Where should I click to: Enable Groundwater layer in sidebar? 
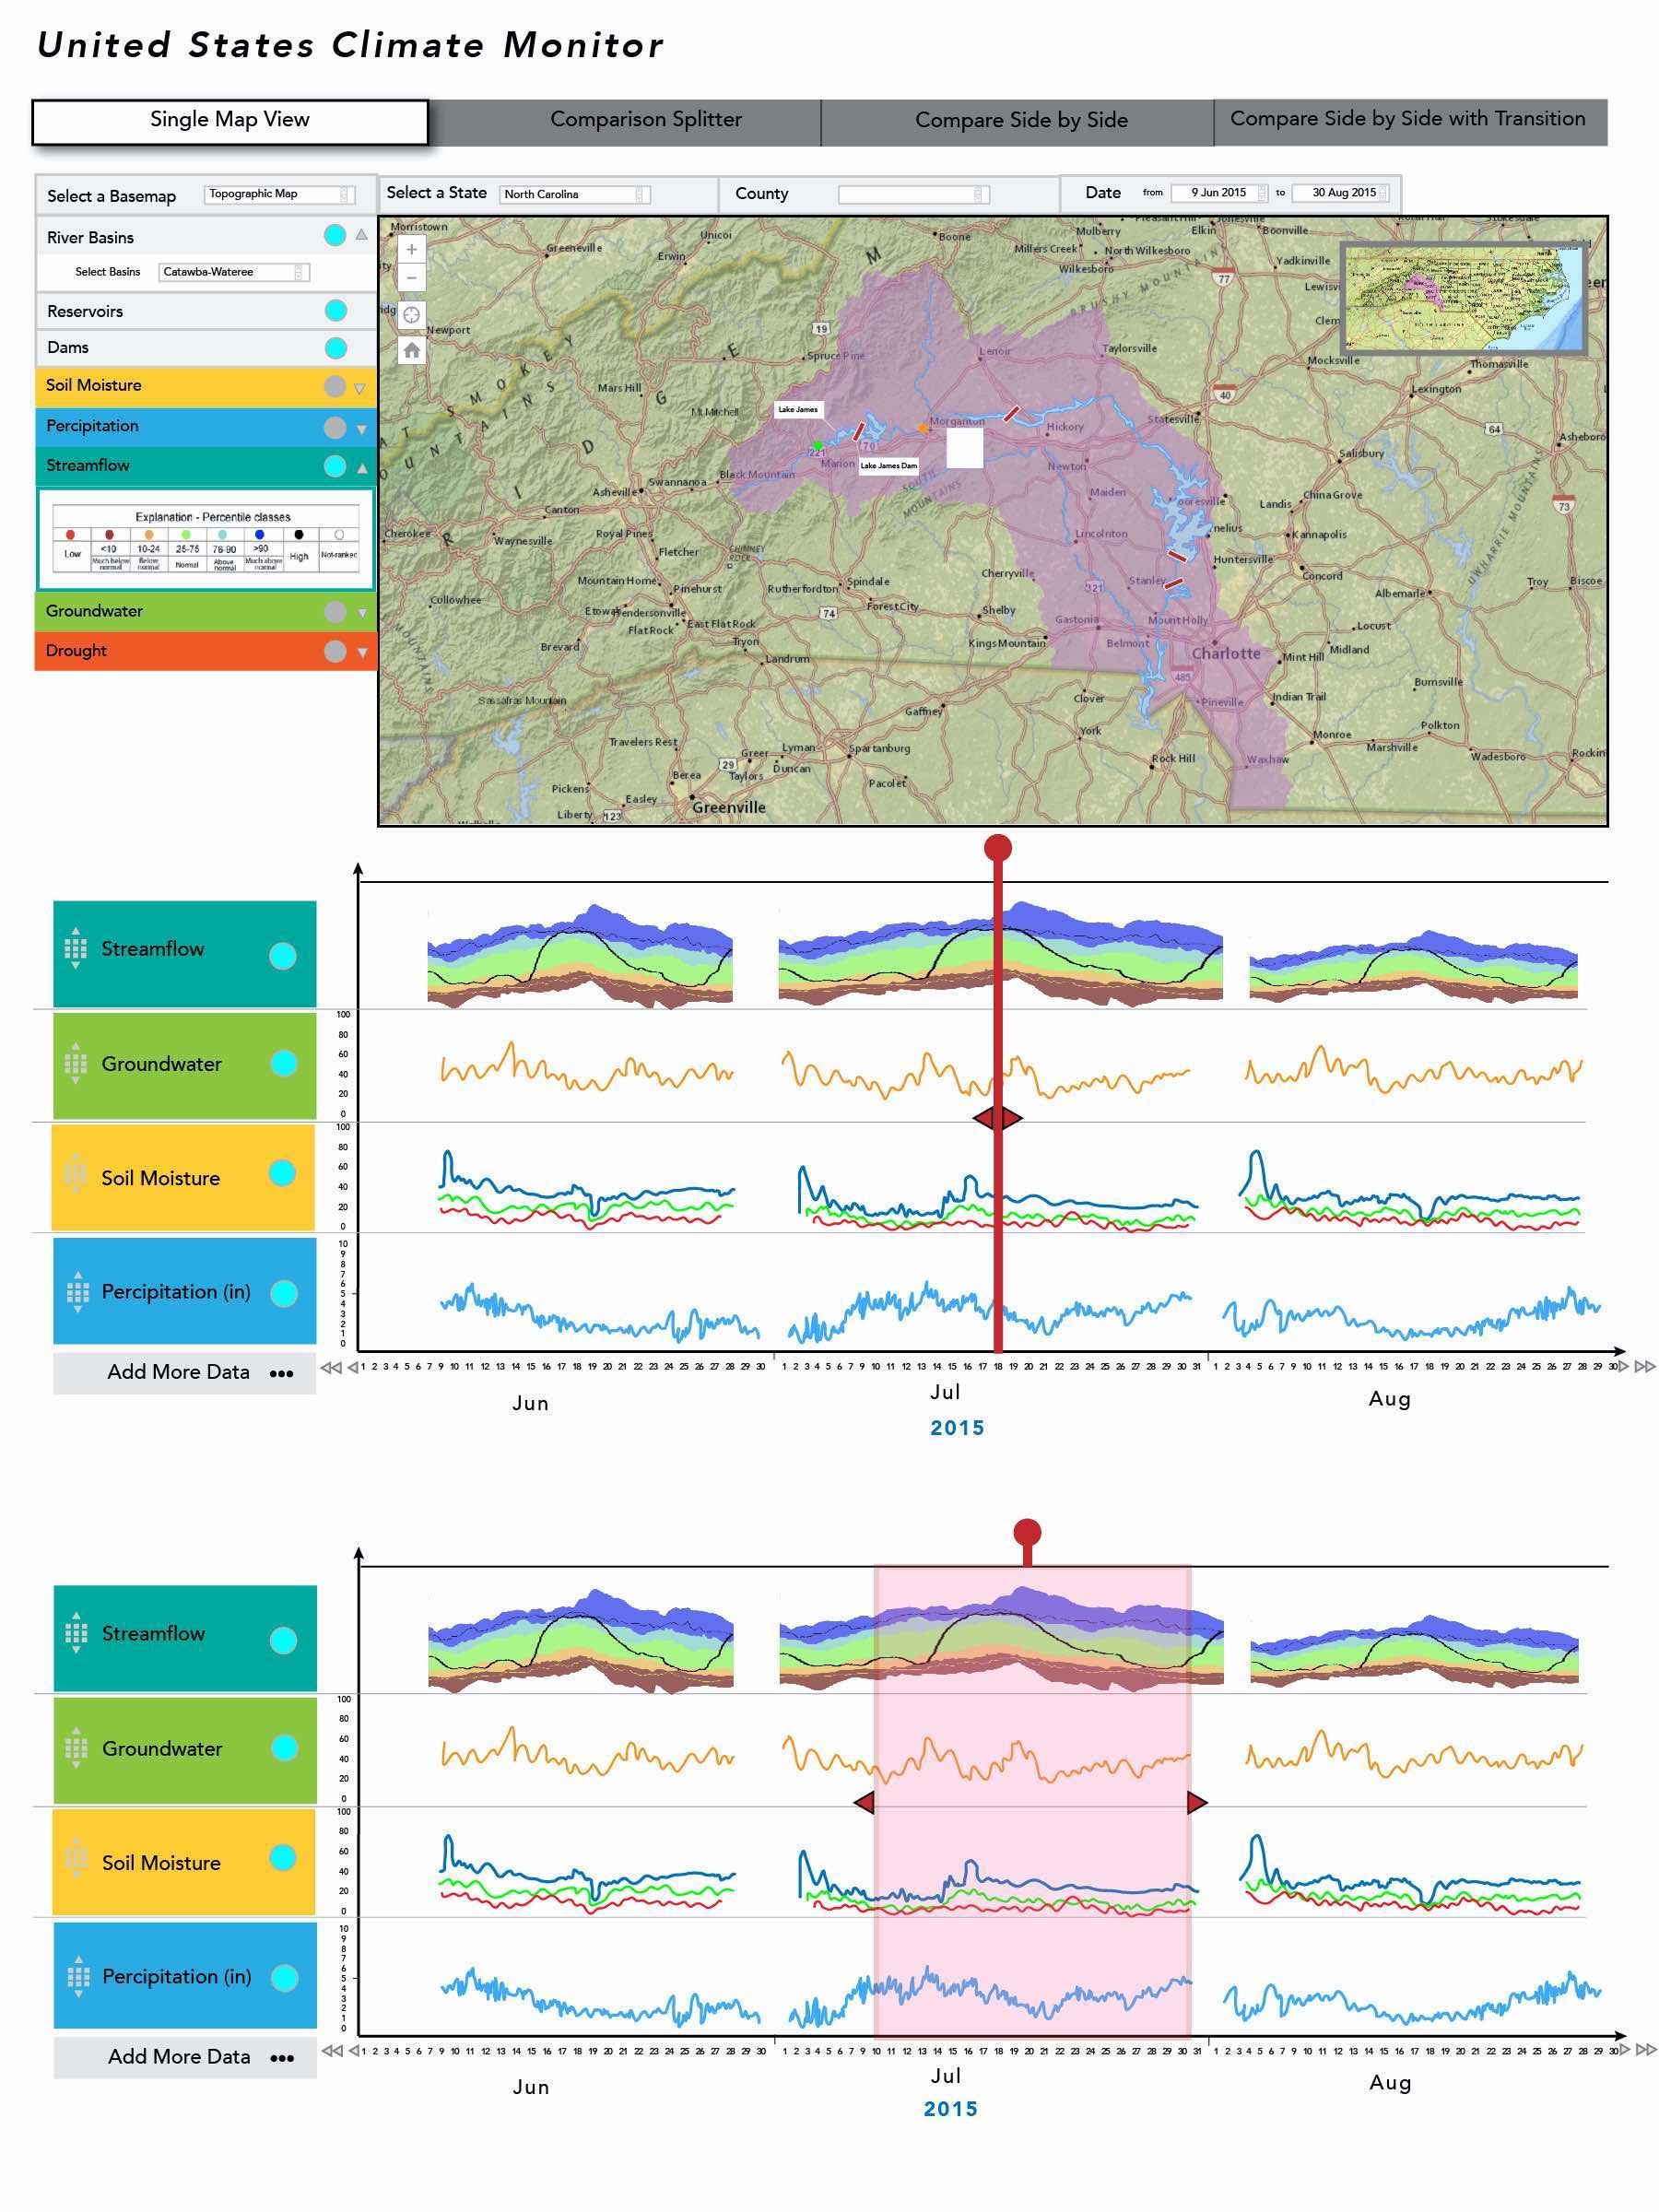coord(335,612)
